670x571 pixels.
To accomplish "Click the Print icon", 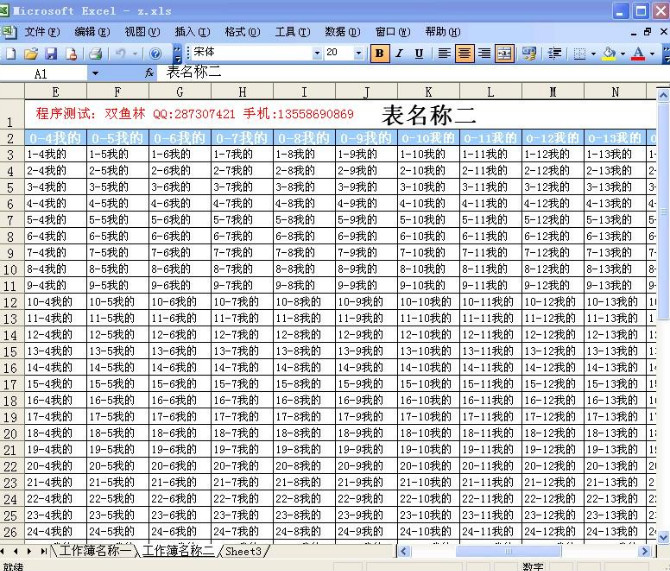I will coord(95,53).
